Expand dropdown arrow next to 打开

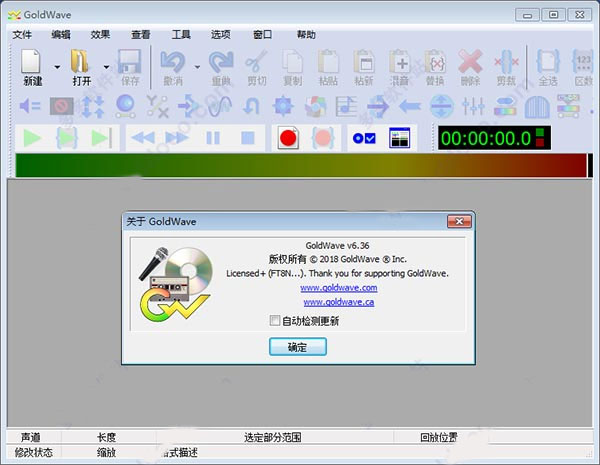click(106, 67)
